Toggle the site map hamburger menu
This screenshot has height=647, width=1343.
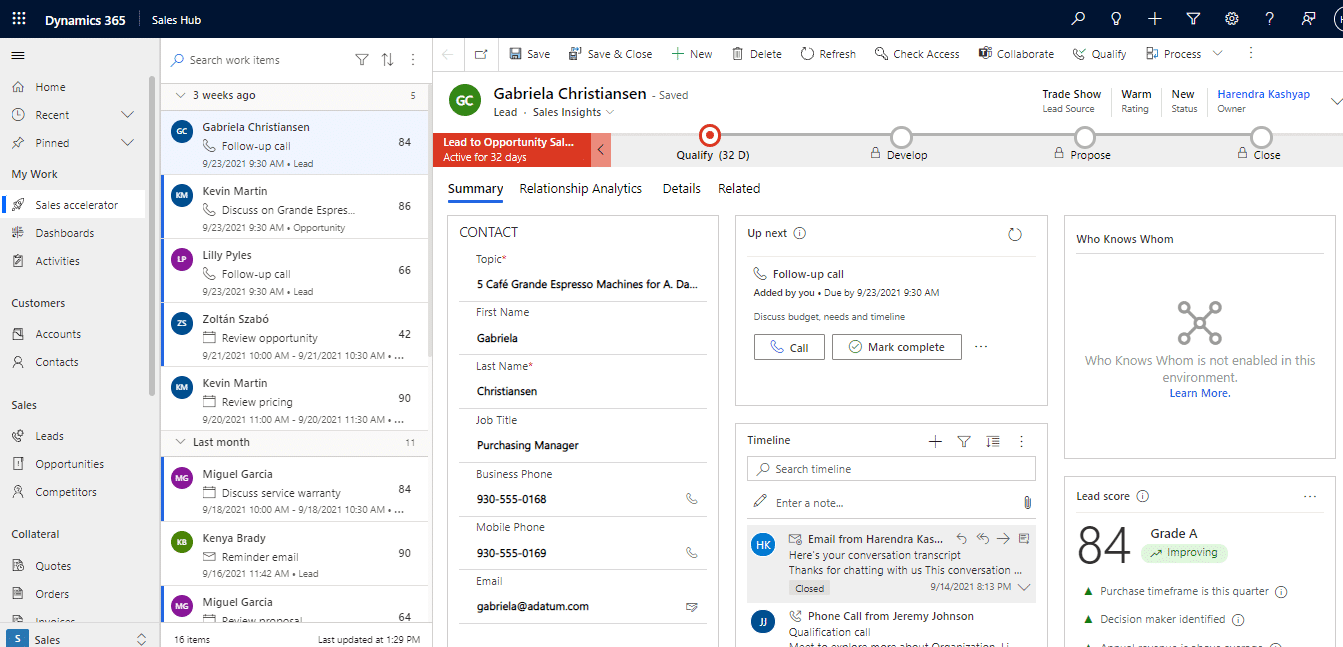pos(18,55)
